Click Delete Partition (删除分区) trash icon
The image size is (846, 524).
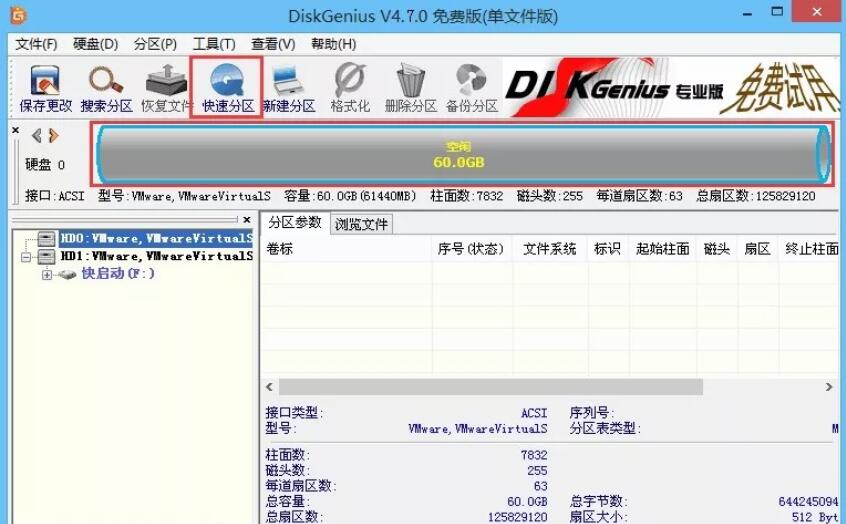[411, 88]
